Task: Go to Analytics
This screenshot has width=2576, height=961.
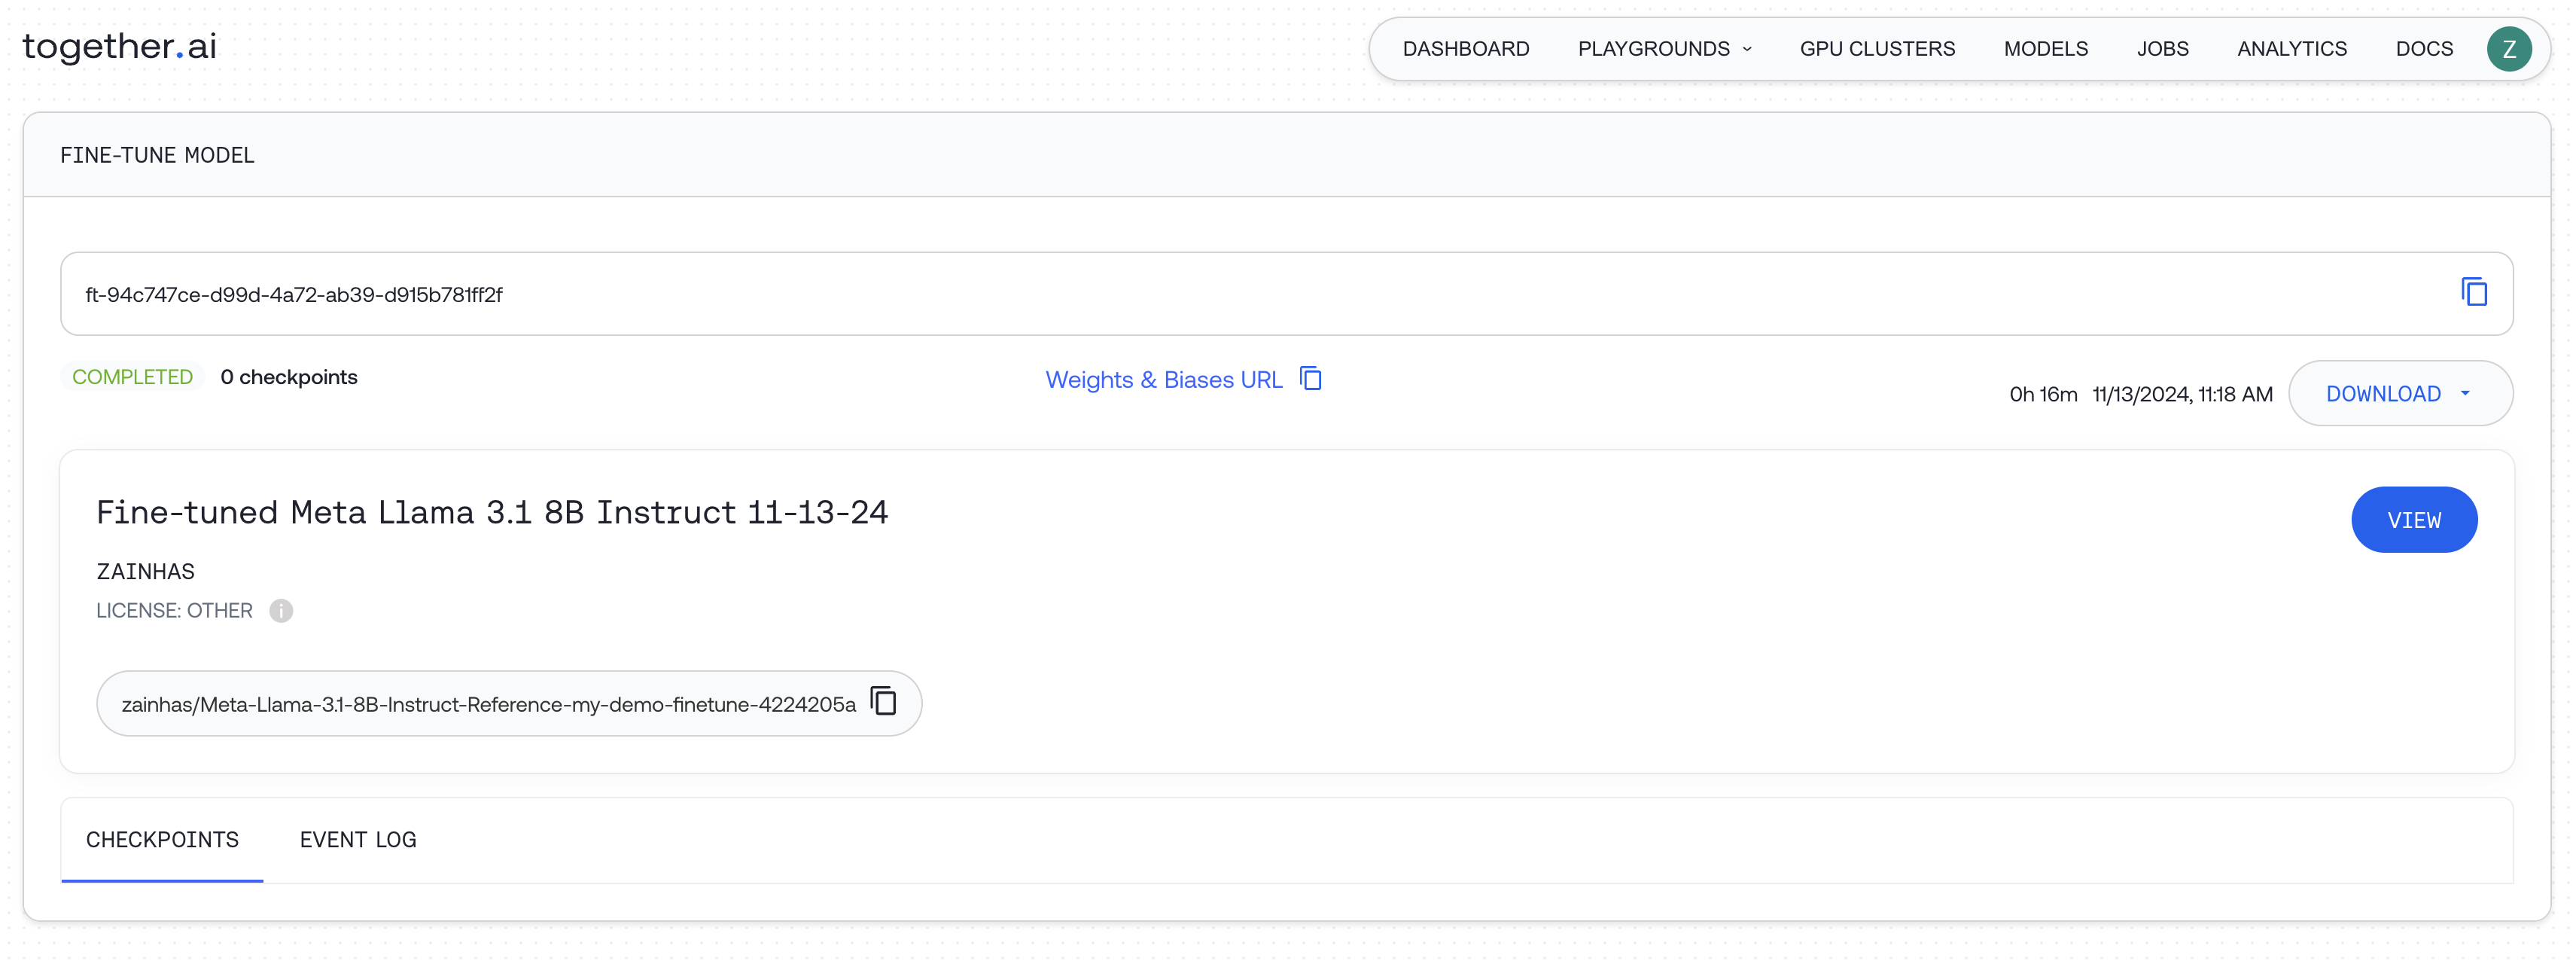Action: click(2291, 49)
